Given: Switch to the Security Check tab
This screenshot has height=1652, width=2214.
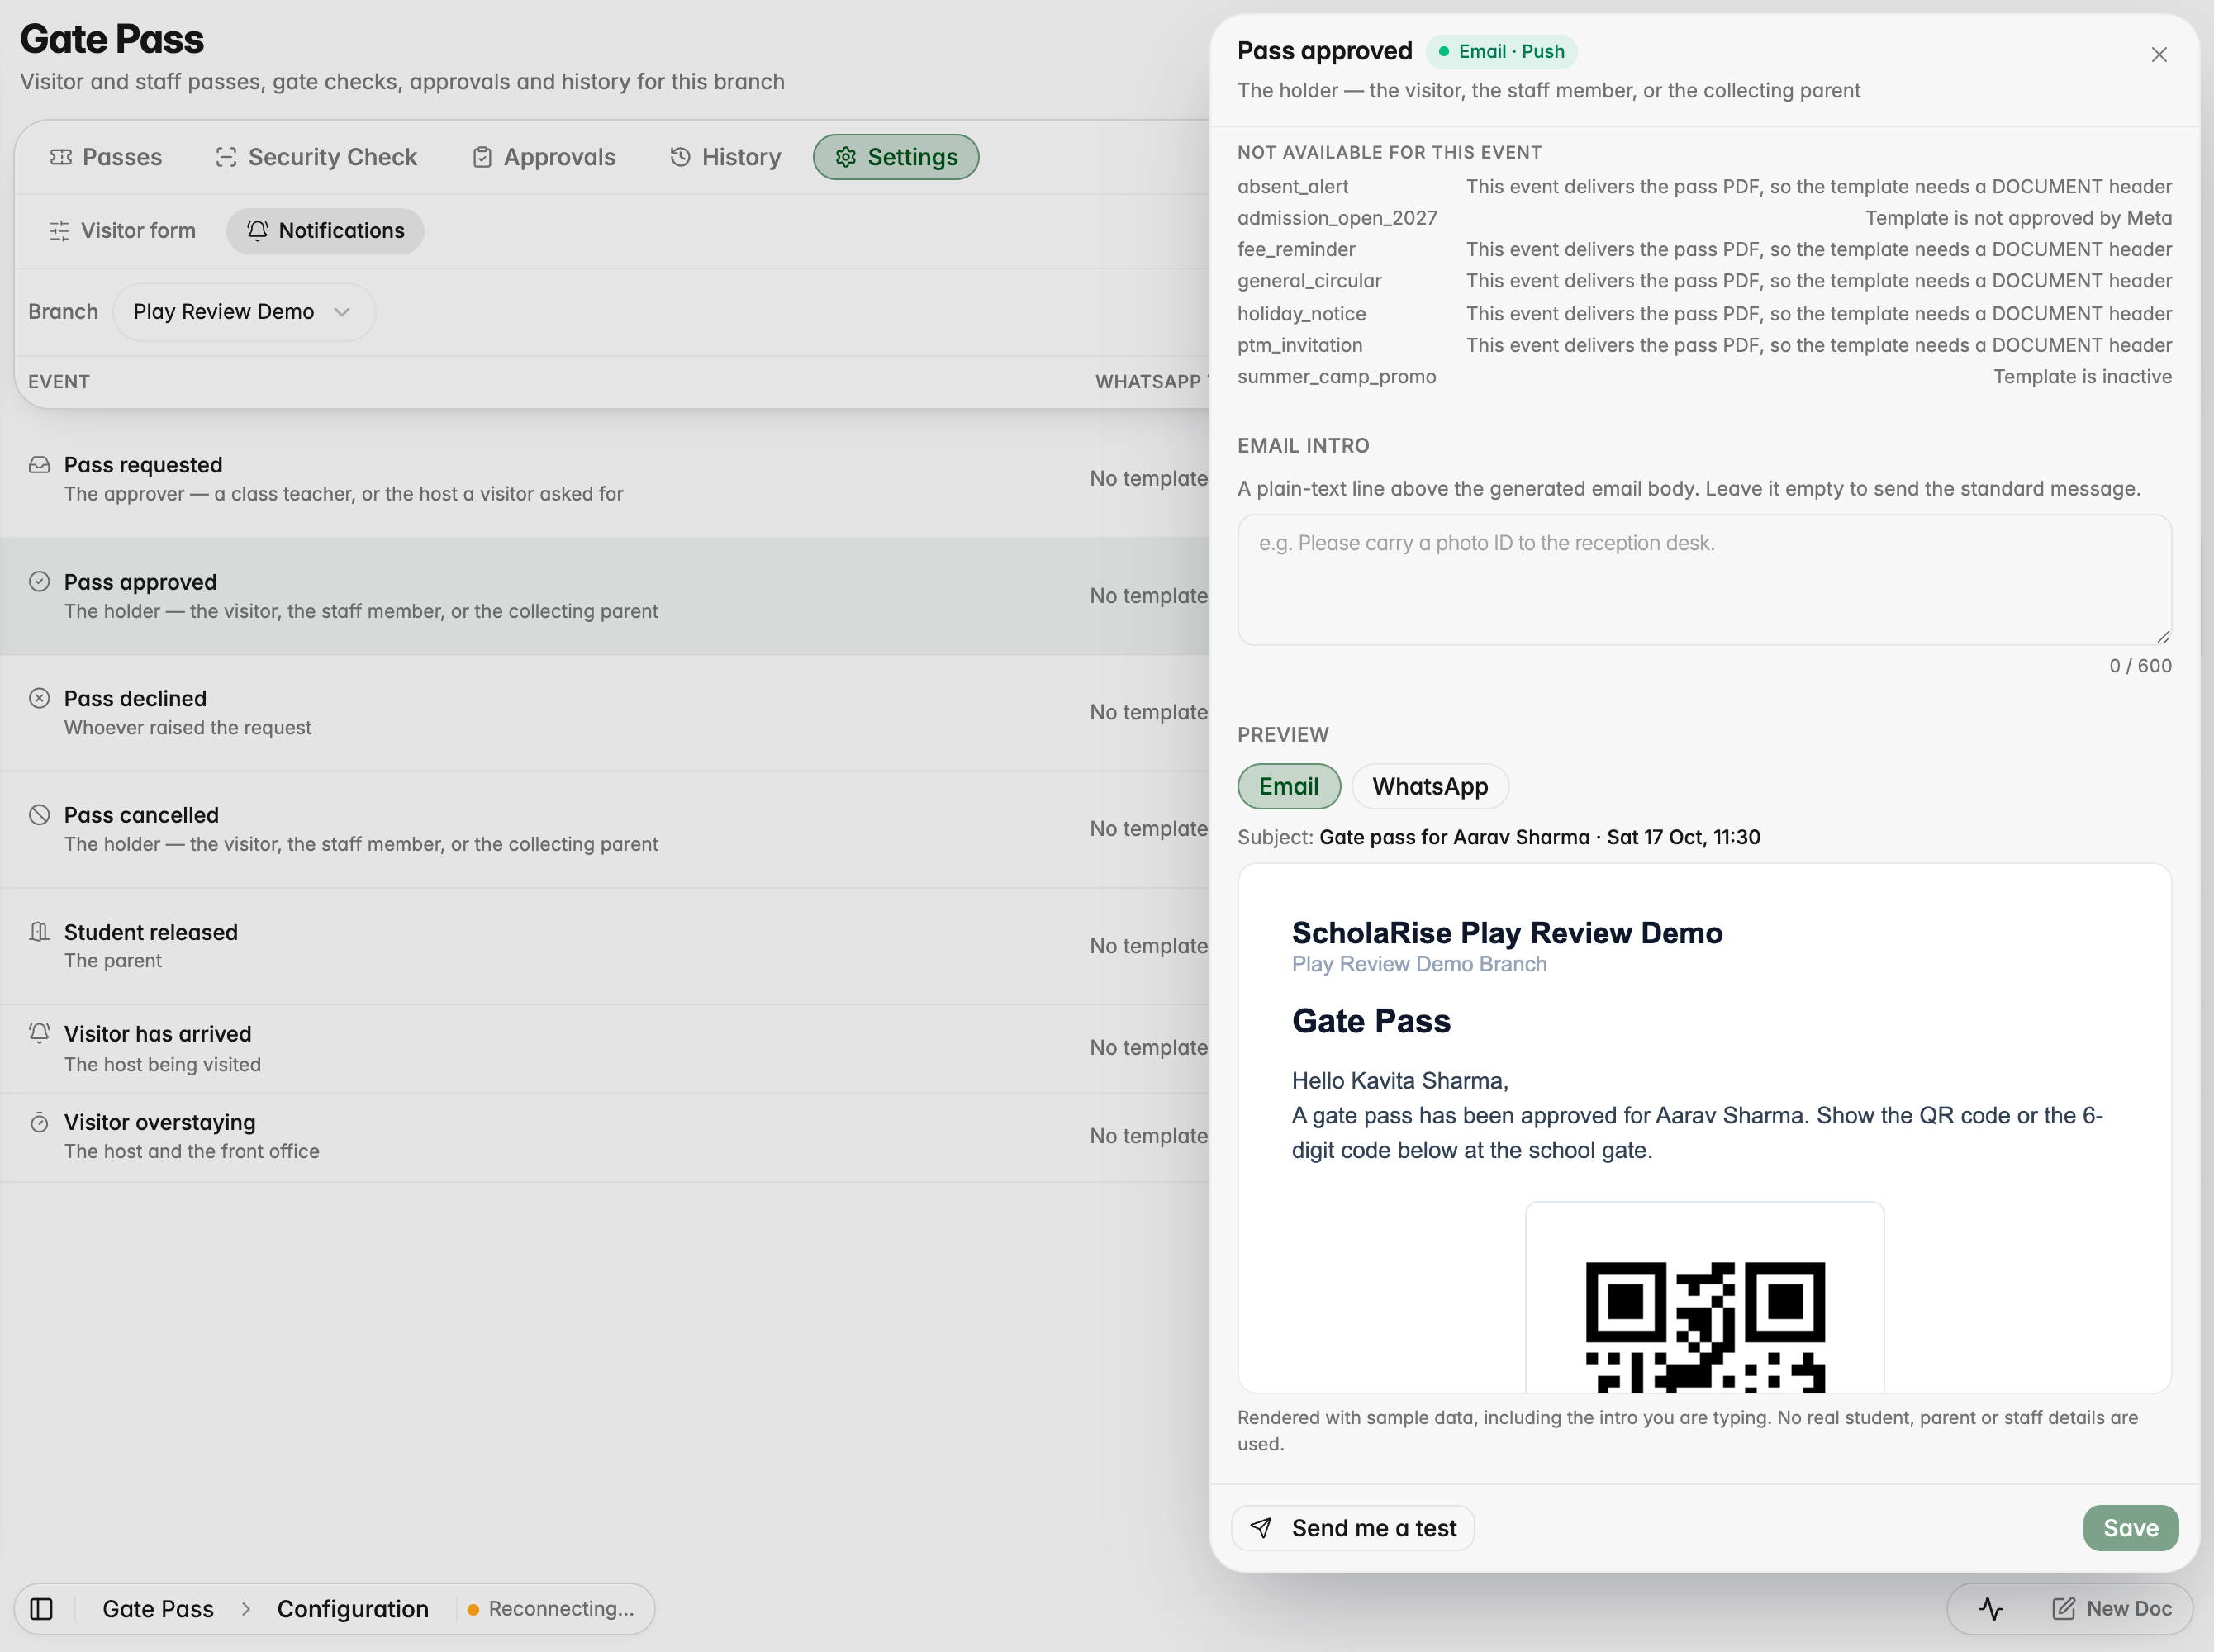Looking at the screenshot, I should tap(316, 157).
